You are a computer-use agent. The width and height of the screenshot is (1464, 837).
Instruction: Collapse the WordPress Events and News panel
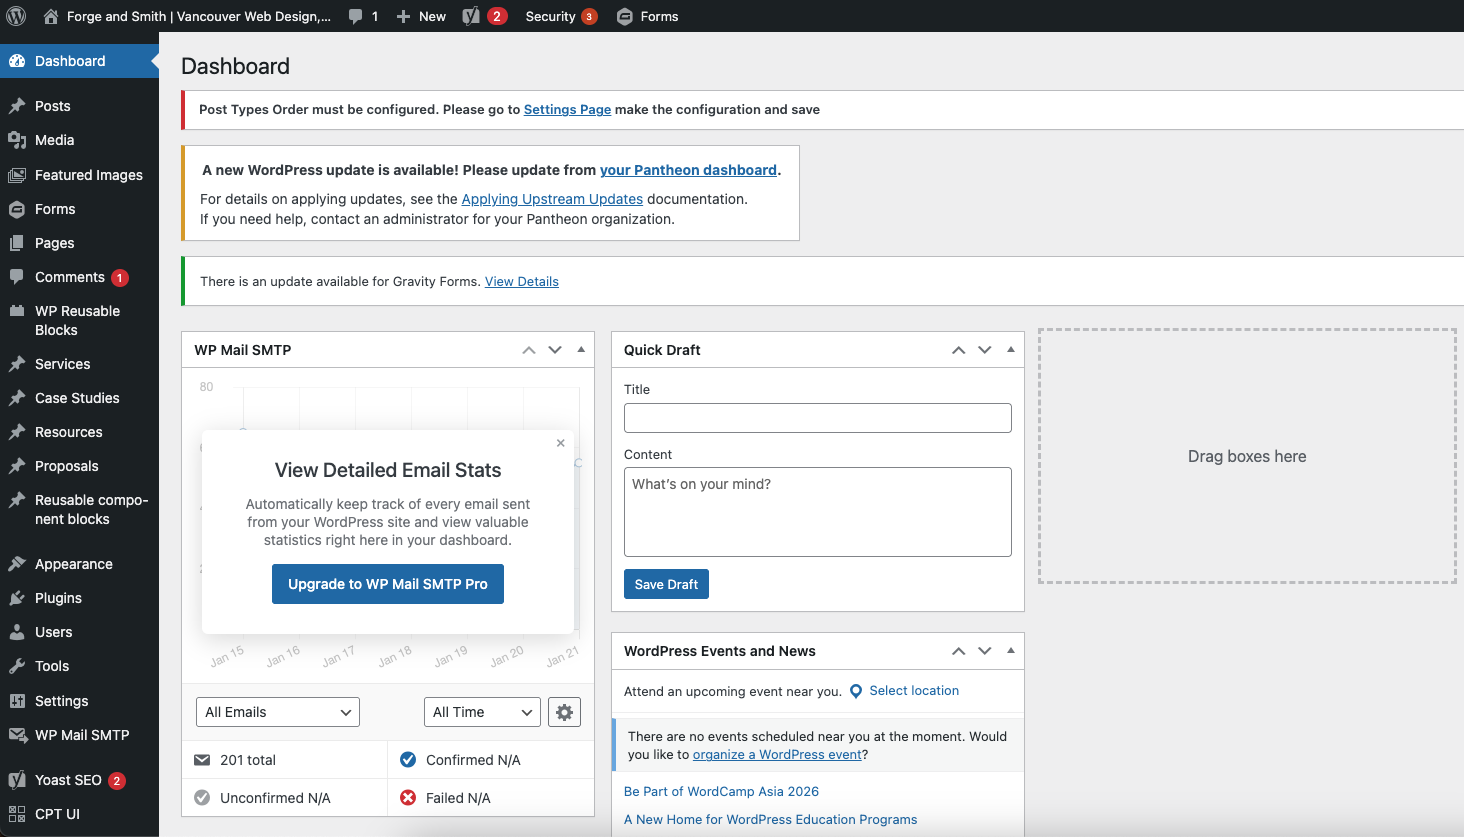(1010, 651)
